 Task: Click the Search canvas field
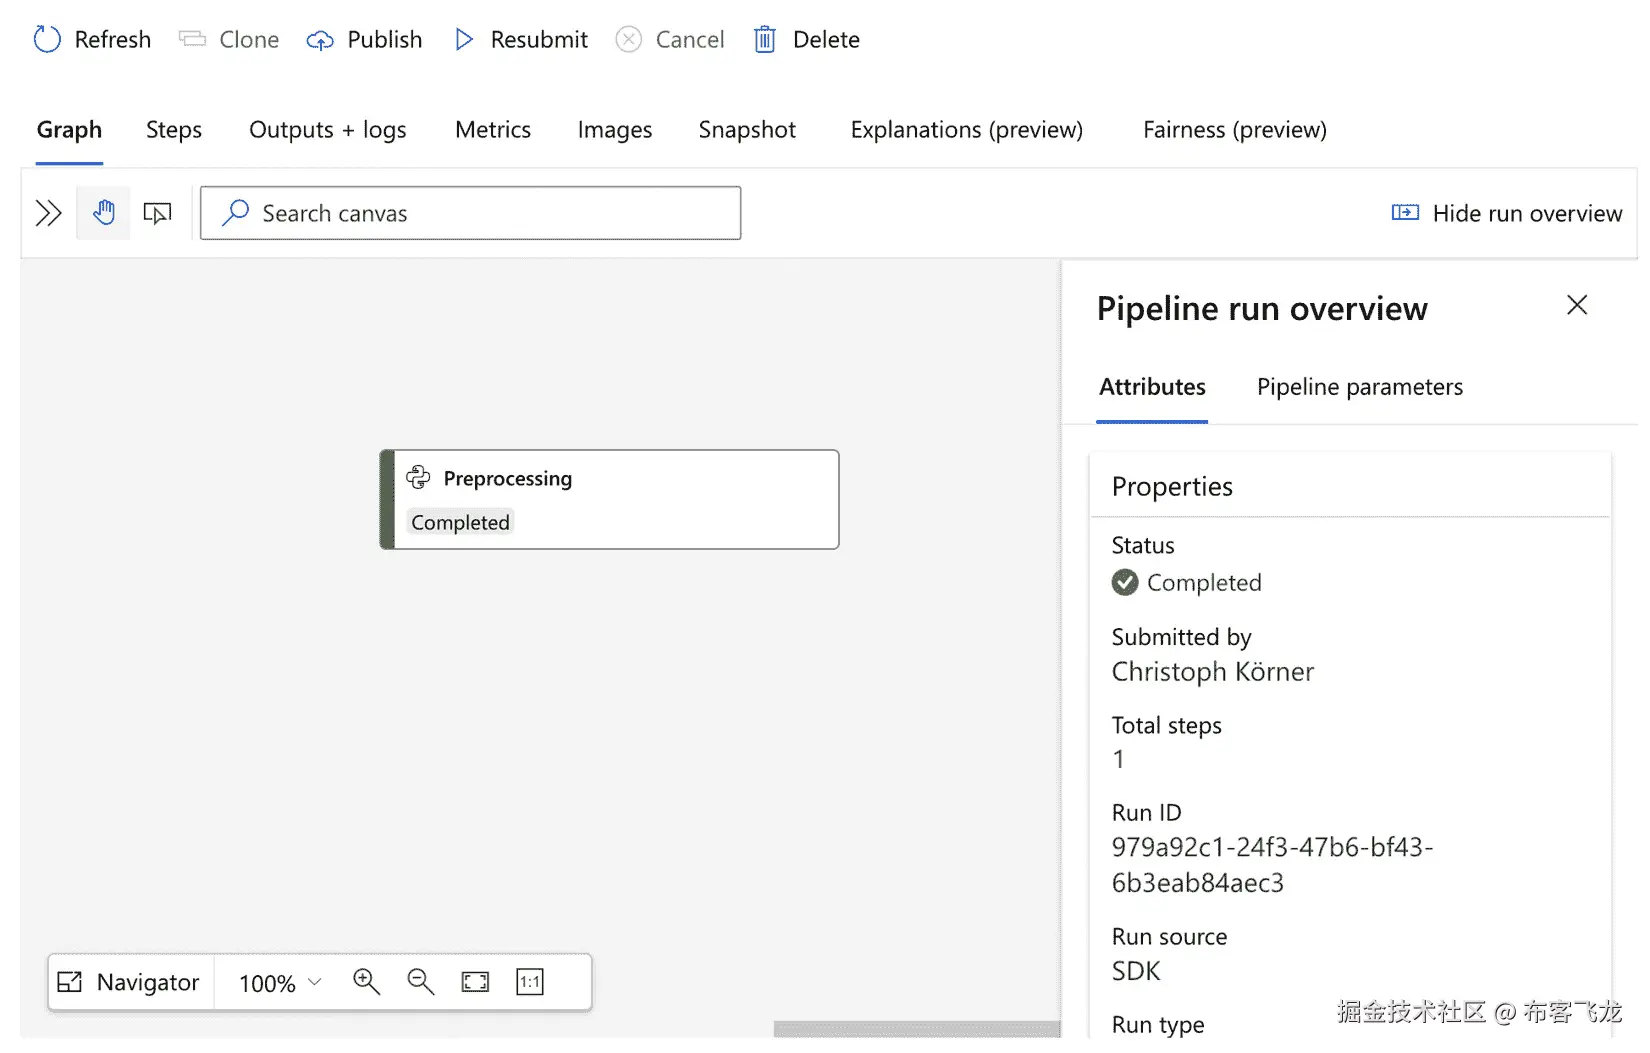pyautogui.click(x=470, y=213)
